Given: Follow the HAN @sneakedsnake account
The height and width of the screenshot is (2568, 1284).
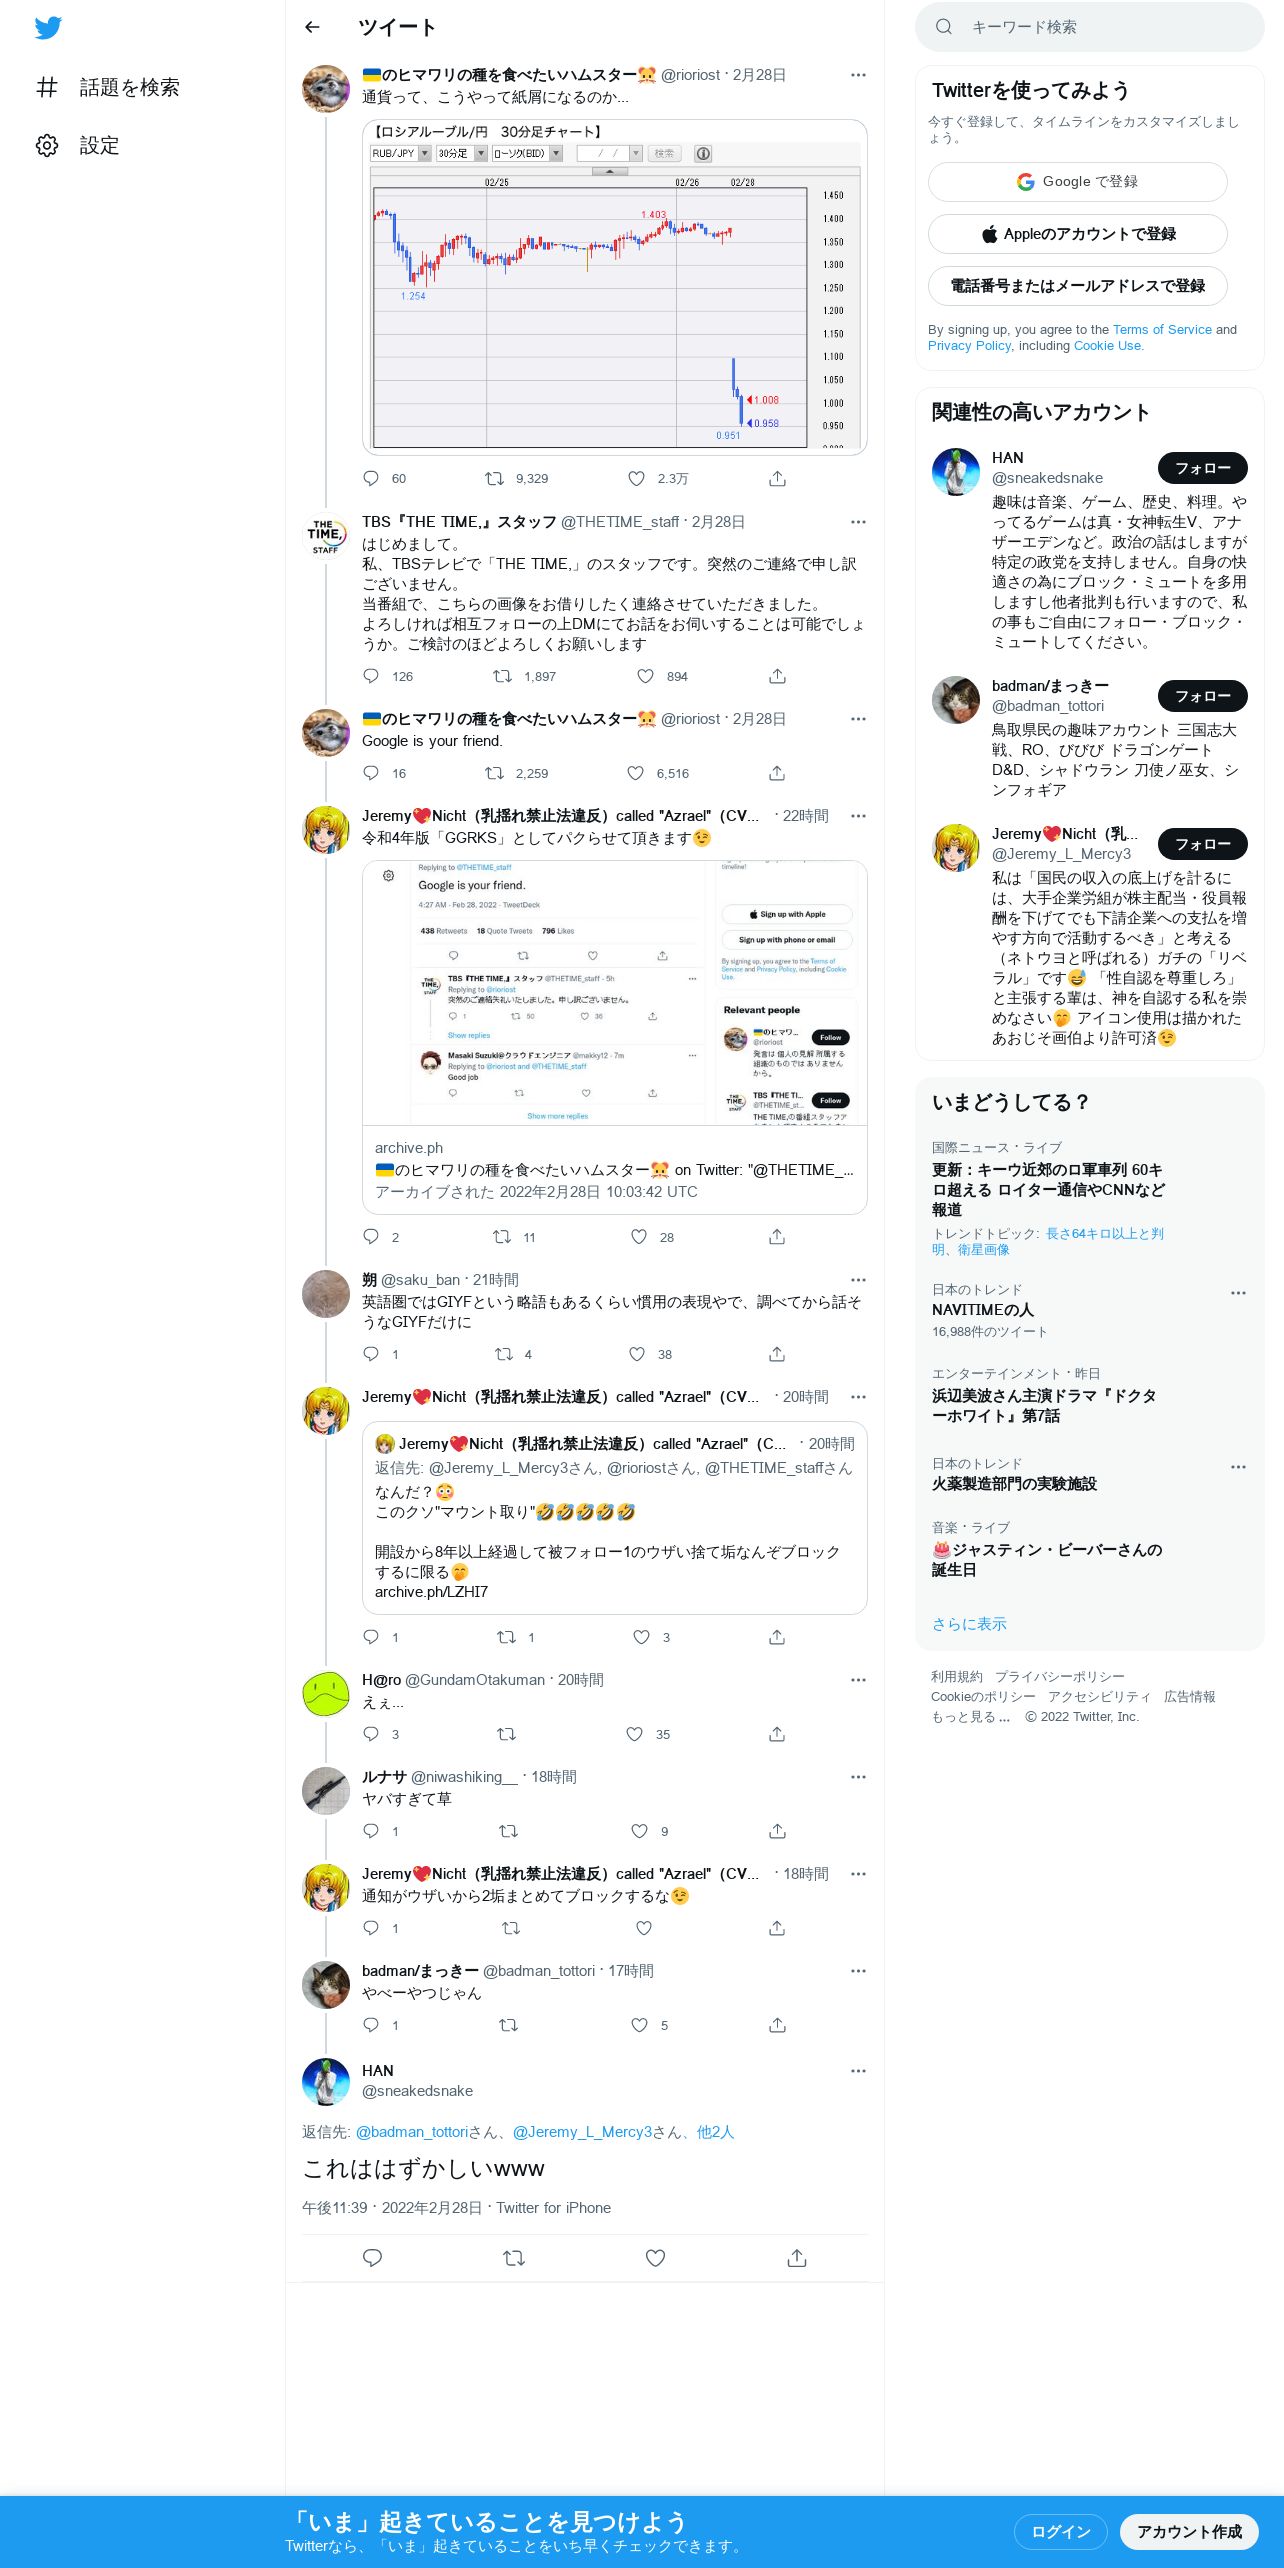Looking at the screenshot, I should [x=1202, y=468].
